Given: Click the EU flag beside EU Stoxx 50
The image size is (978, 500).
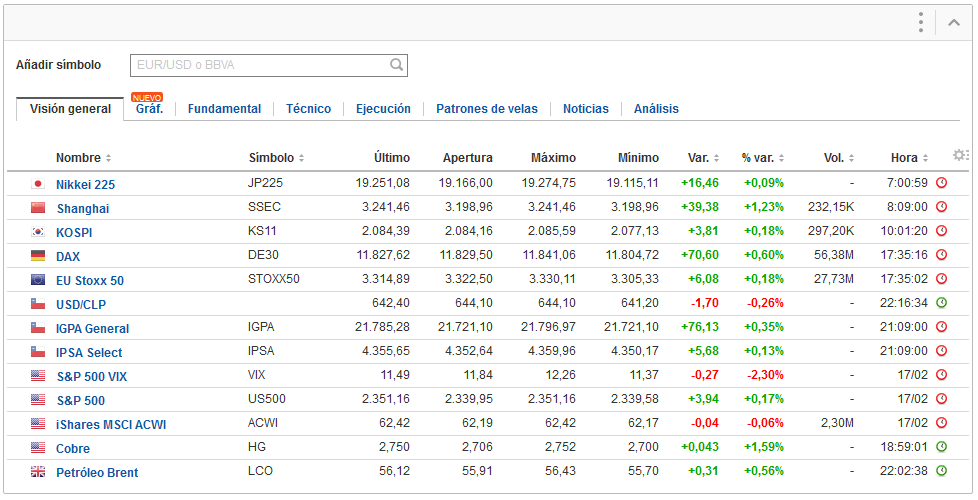Looking at the screenshot, I should 38,279.
